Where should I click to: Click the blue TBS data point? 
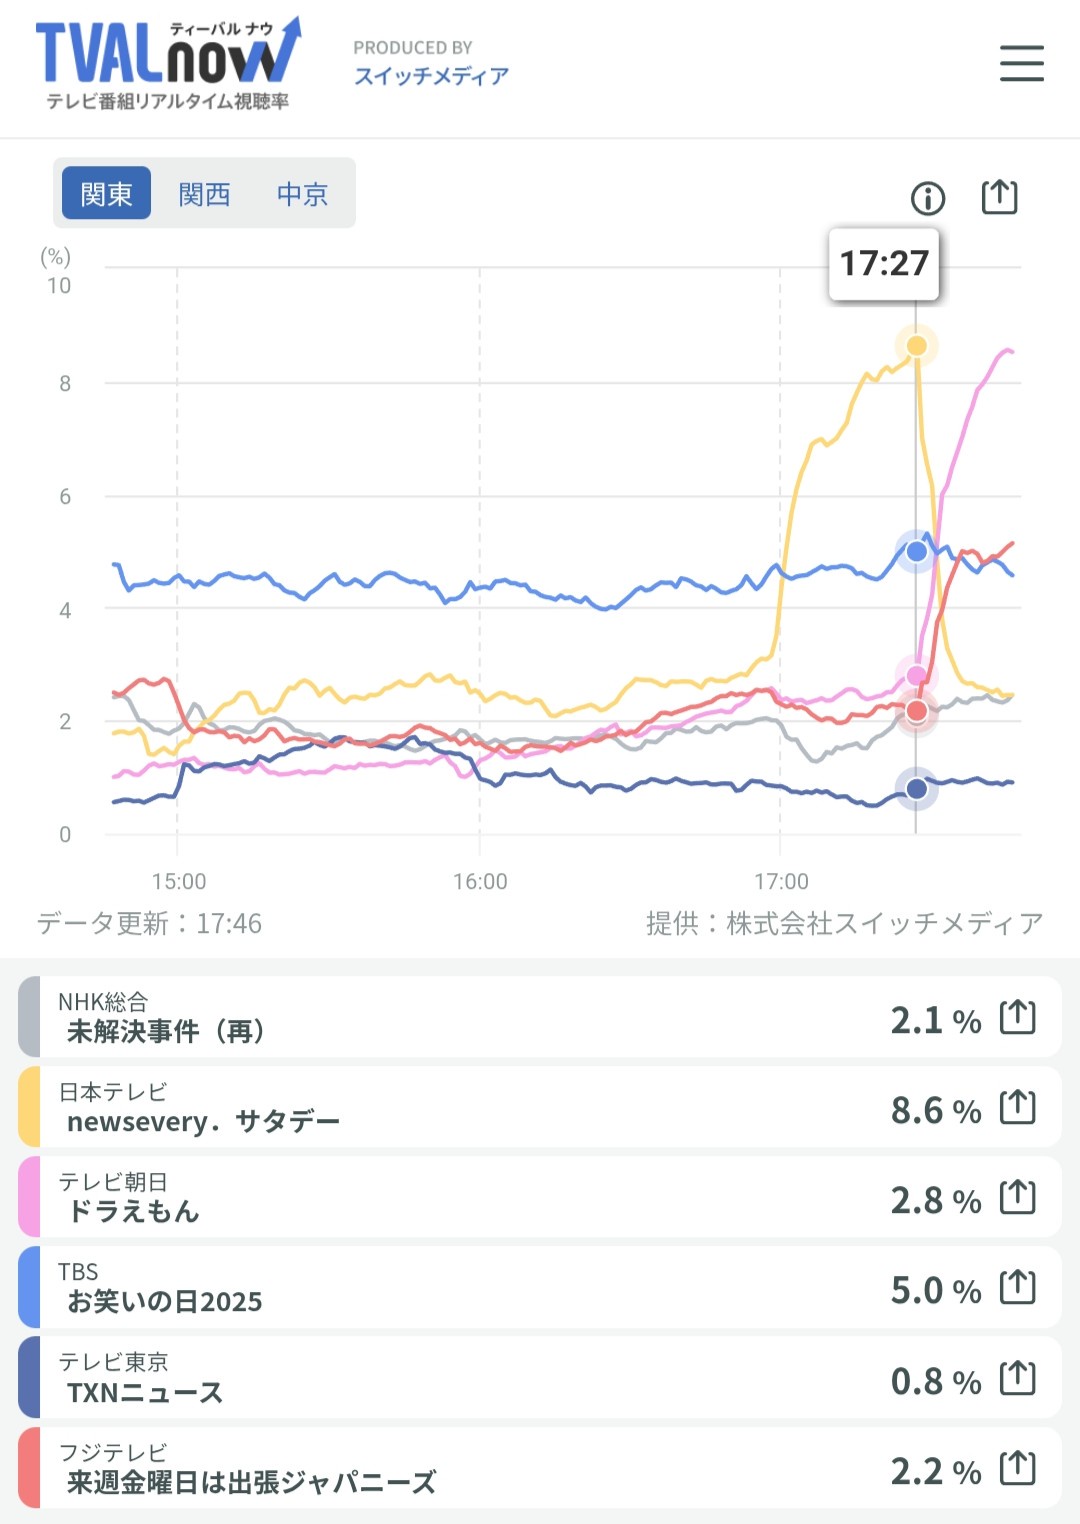(x=916, y=551)
